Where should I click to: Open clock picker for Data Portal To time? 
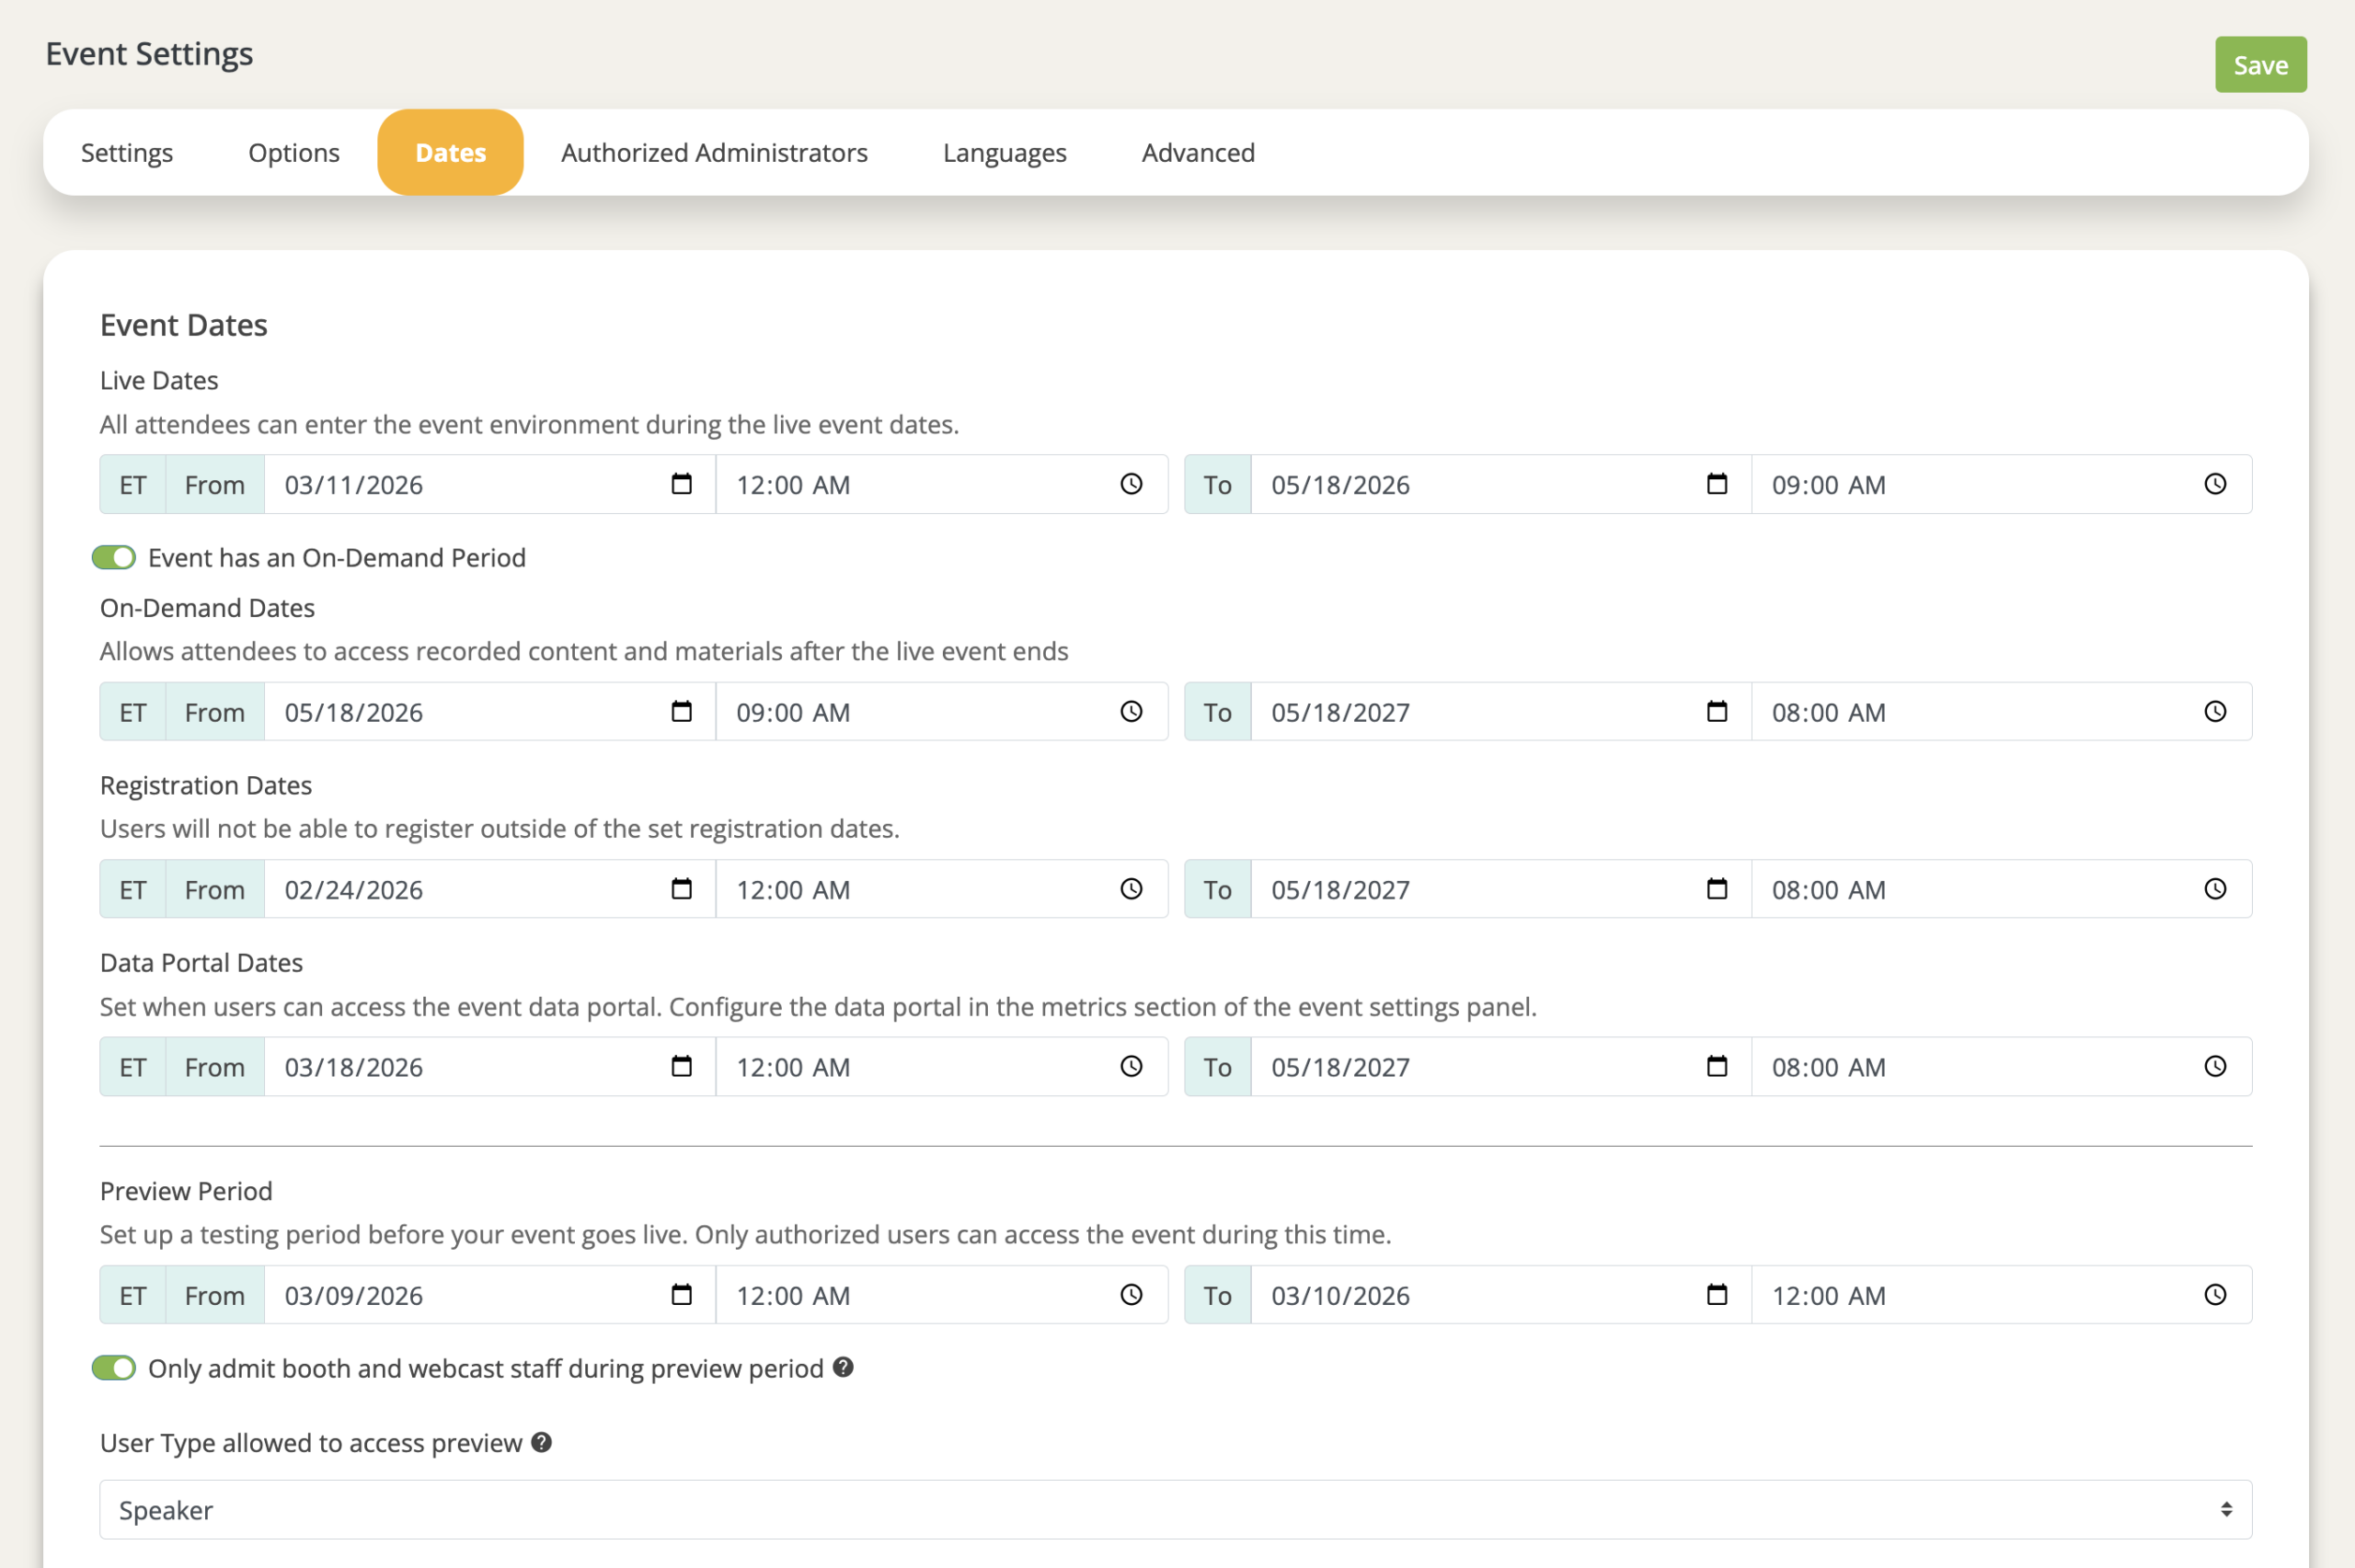pos(2215,1066)
